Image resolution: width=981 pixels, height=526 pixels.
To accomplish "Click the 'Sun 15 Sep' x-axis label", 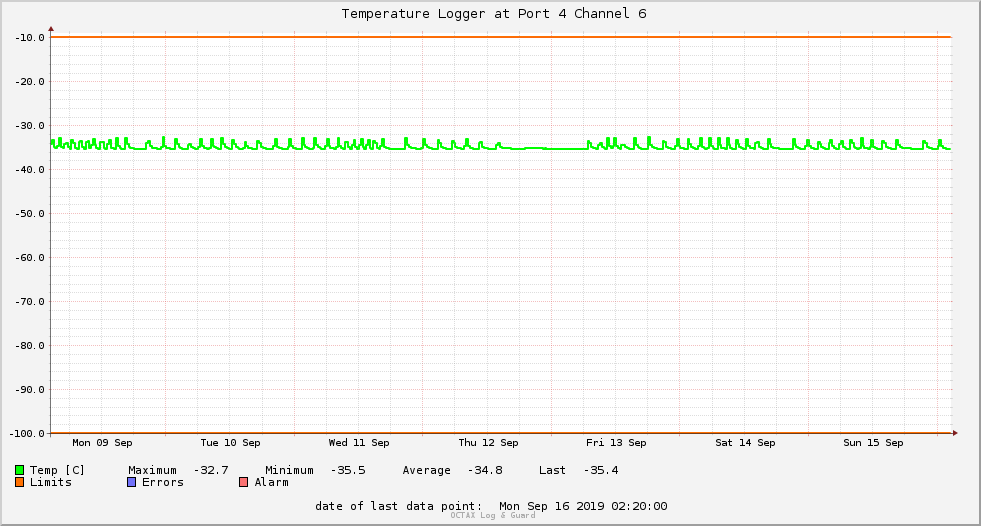I will tap(873, 443).
